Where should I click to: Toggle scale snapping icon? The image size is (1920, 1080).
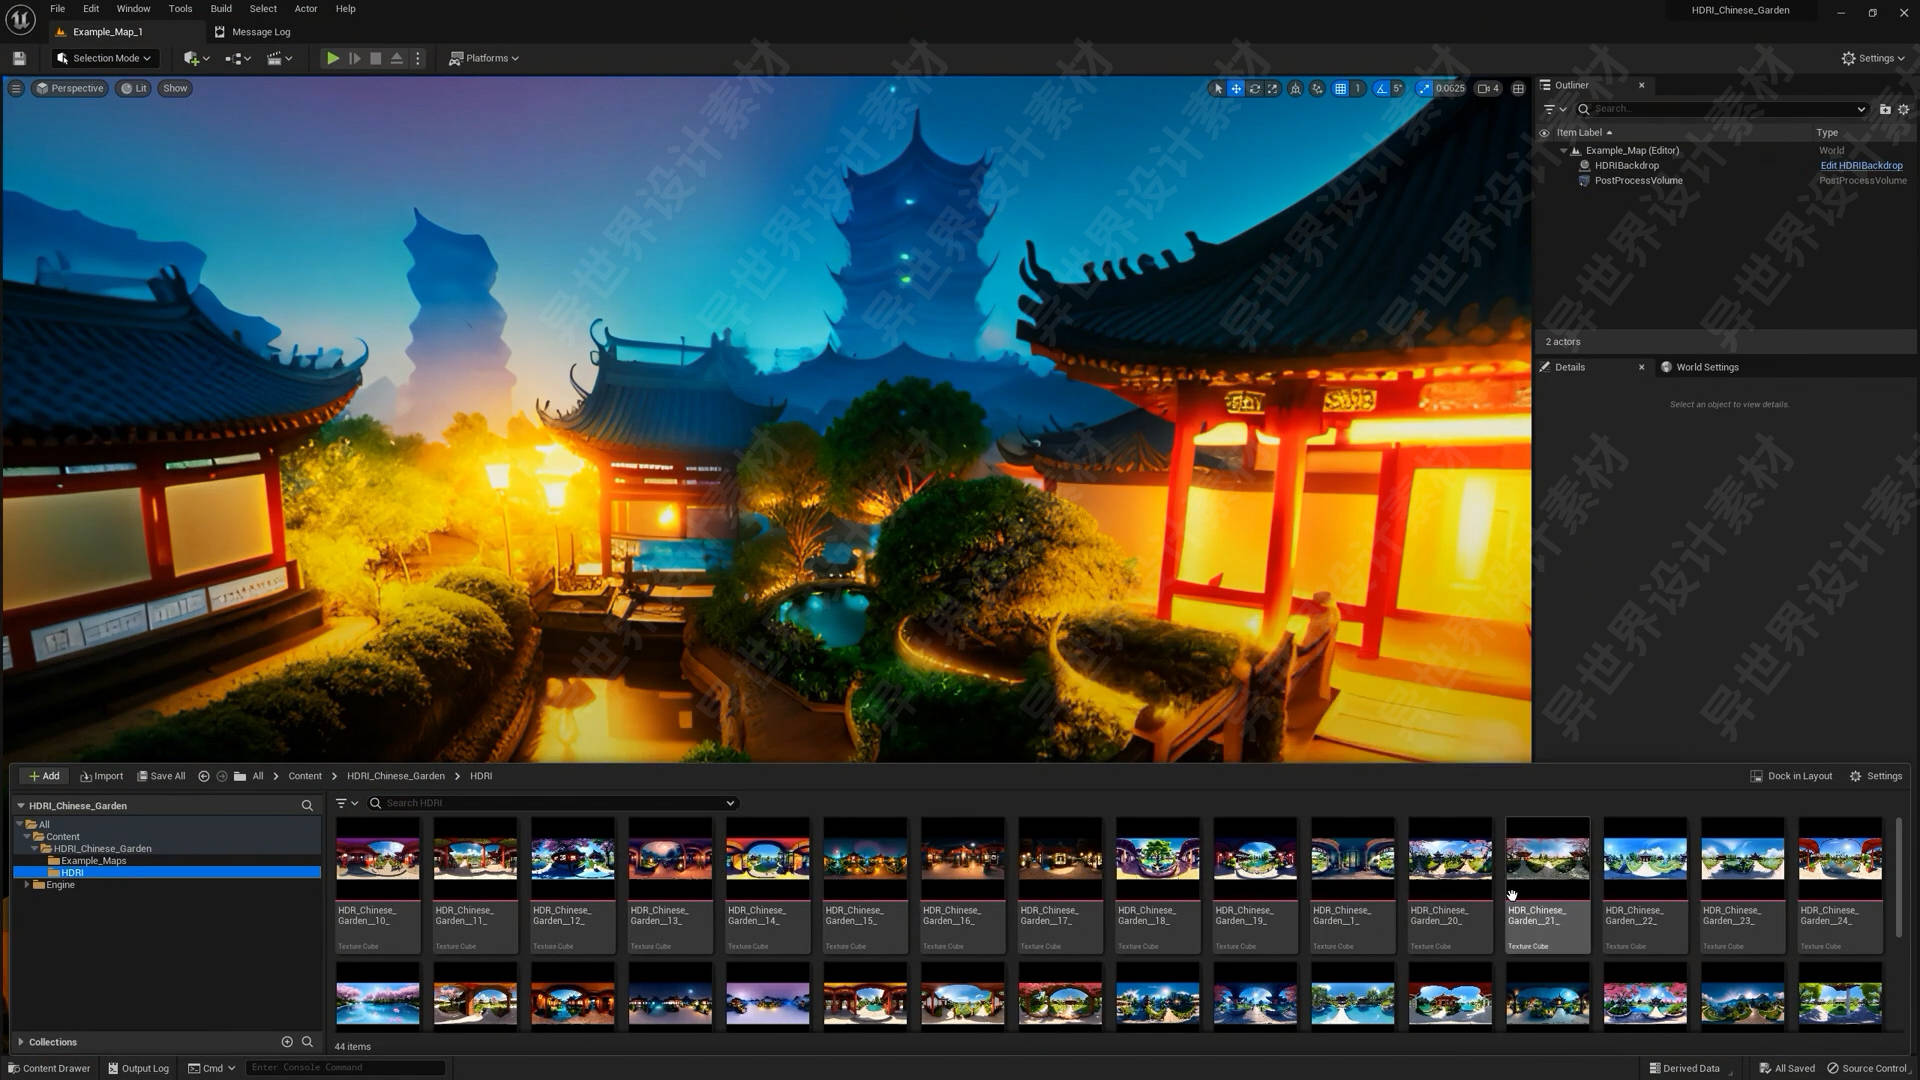1424,89
